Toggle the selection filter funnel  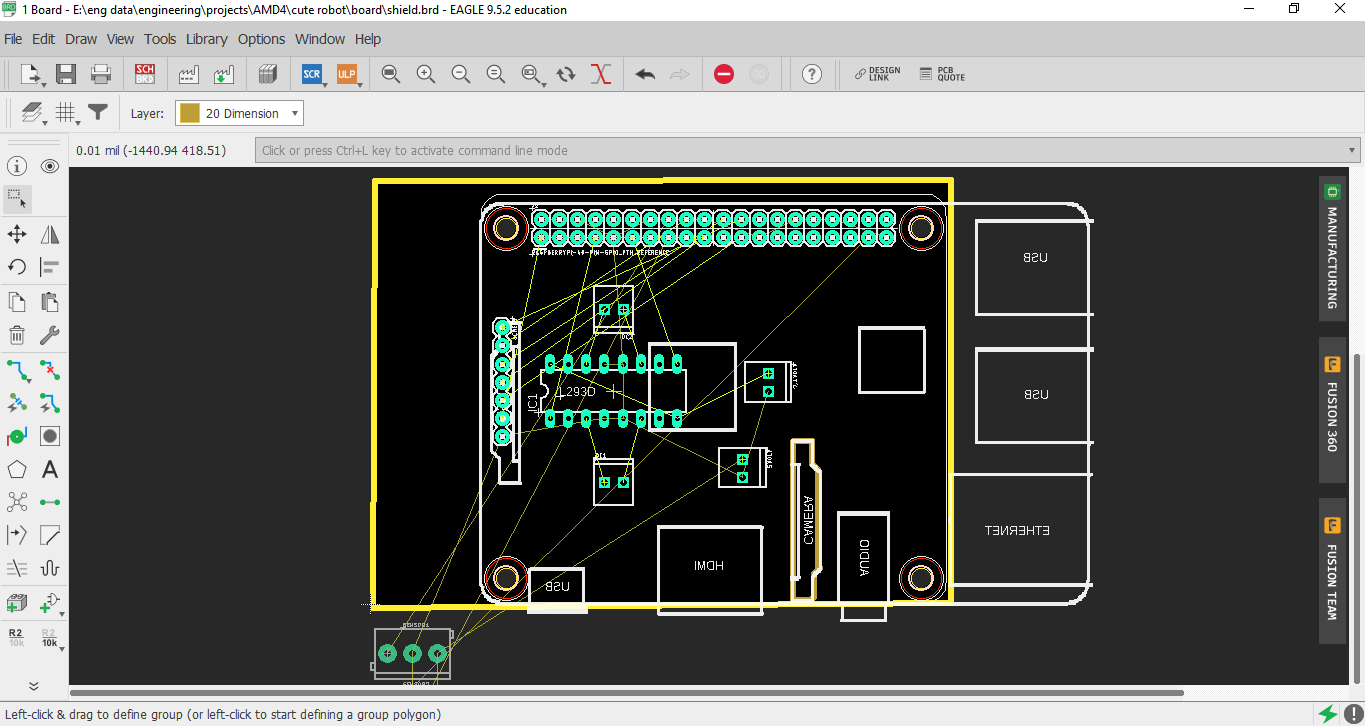click(x=98, y=113)
